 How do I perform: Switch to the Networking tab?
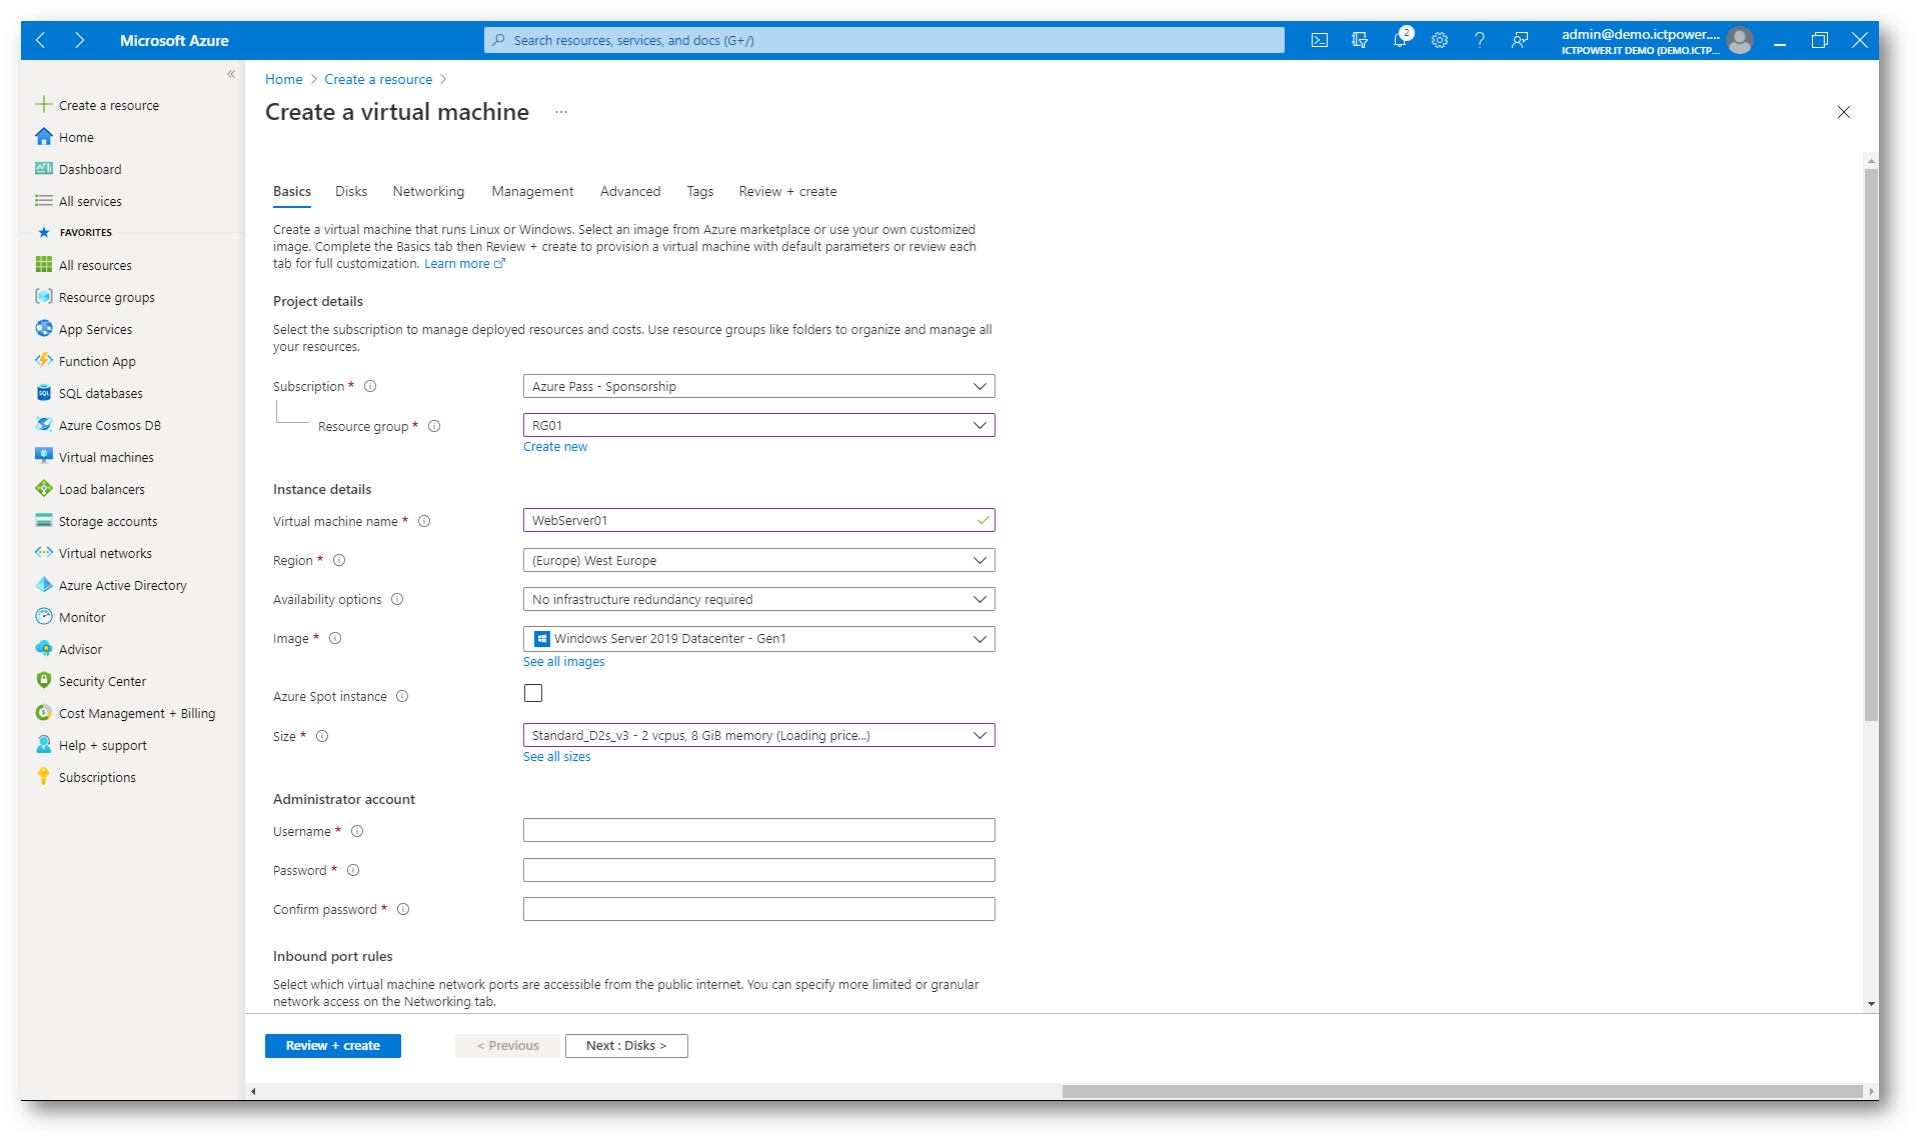[428, 191]
